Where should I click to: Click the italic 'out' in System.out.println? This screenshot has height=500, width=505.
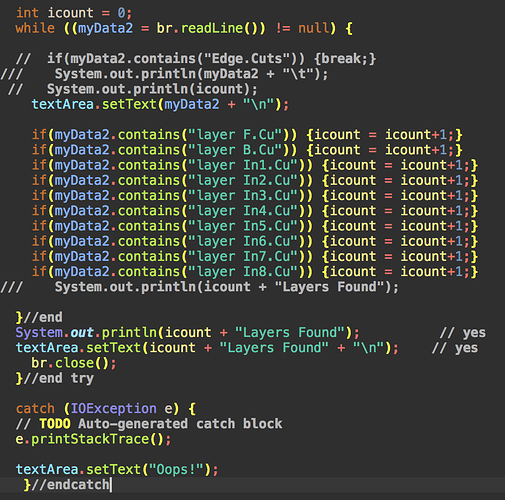tap(82, 333)
